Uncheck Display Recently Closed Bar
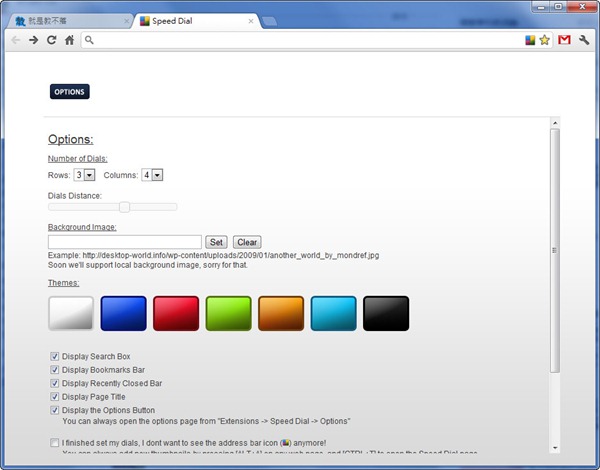The width and height of the screenshot is (600, 470). 55,383
